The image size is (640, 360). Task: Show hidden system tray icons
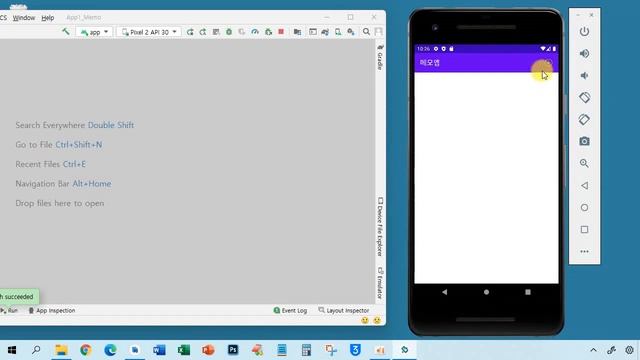pos(593,350)
